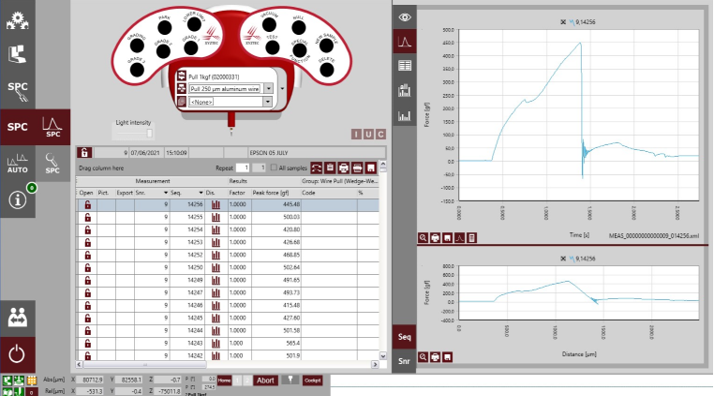Click the clipboard icon in table toolbar
The image size is (714, 396).
click(330, 168)
